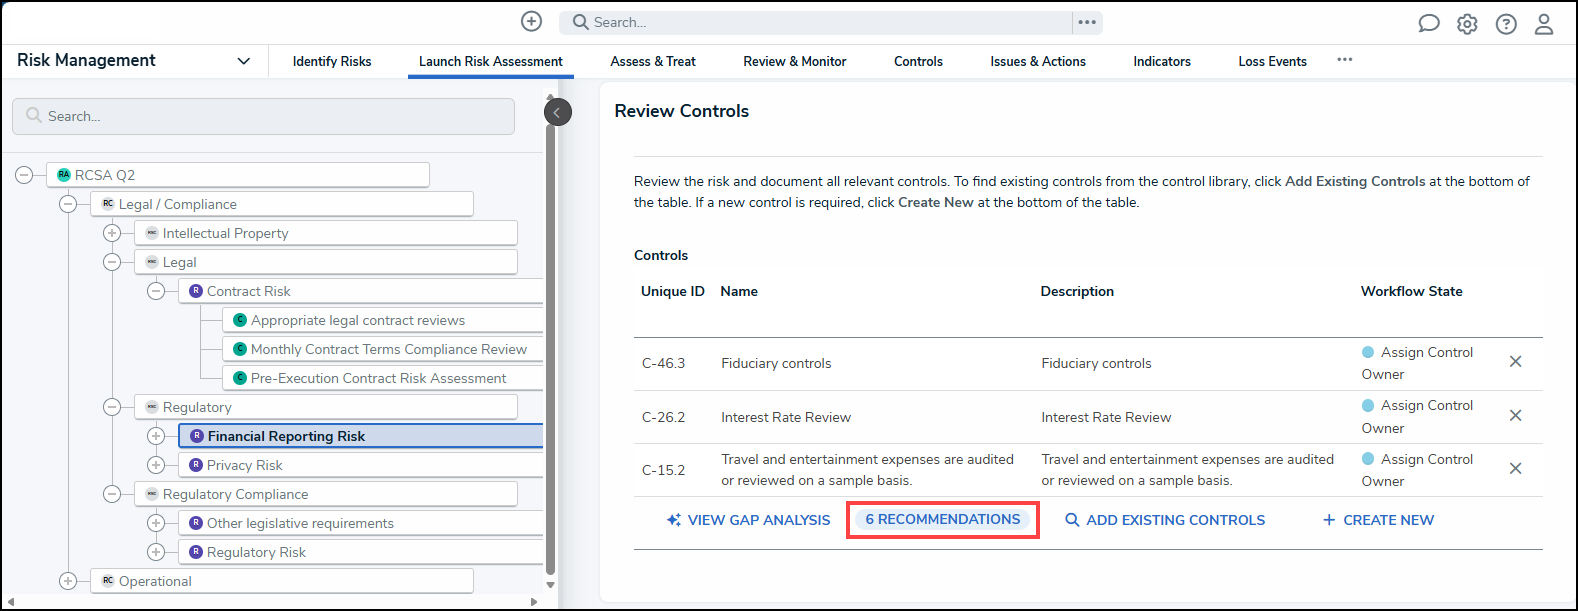The image size is (1578, 611).
Task: Open the help question mark icon
Action: pos(1506,24)
